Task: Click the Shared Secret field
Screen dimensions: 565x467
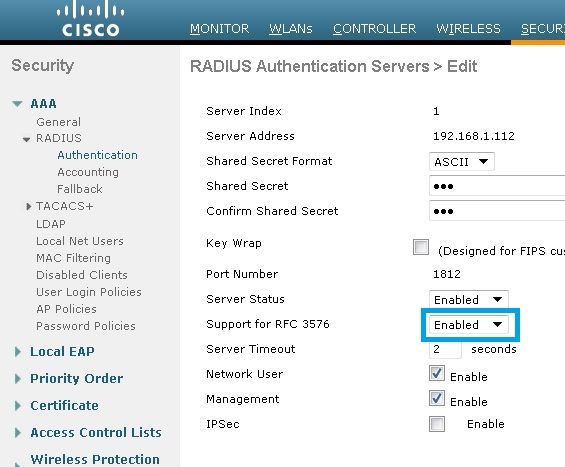Action: pos(497,186)
